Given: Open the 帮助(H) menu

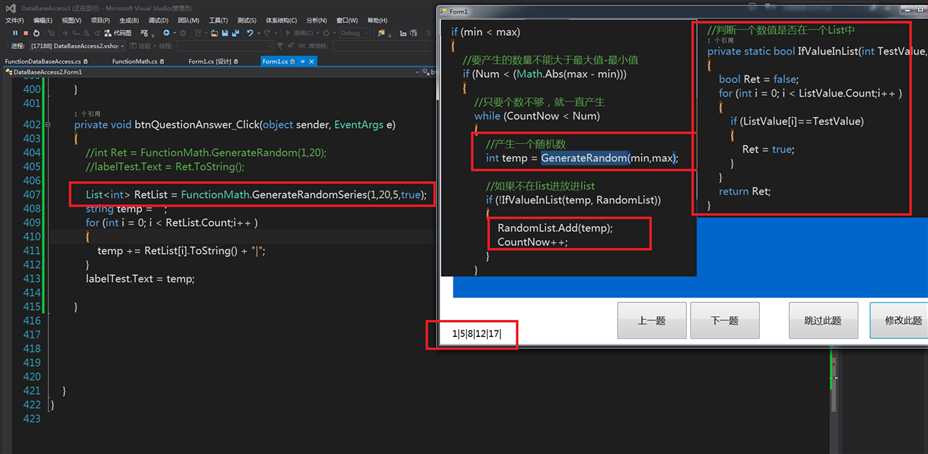Looking at the screenshot, I should click(377, 21).
